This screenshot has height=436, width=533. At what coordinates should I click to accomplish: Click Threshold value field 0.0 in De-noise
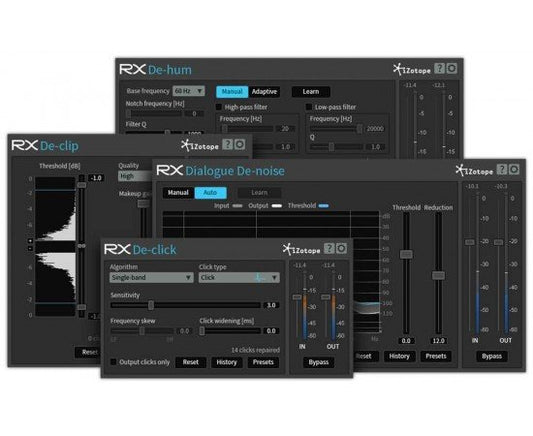coord(406,341)
